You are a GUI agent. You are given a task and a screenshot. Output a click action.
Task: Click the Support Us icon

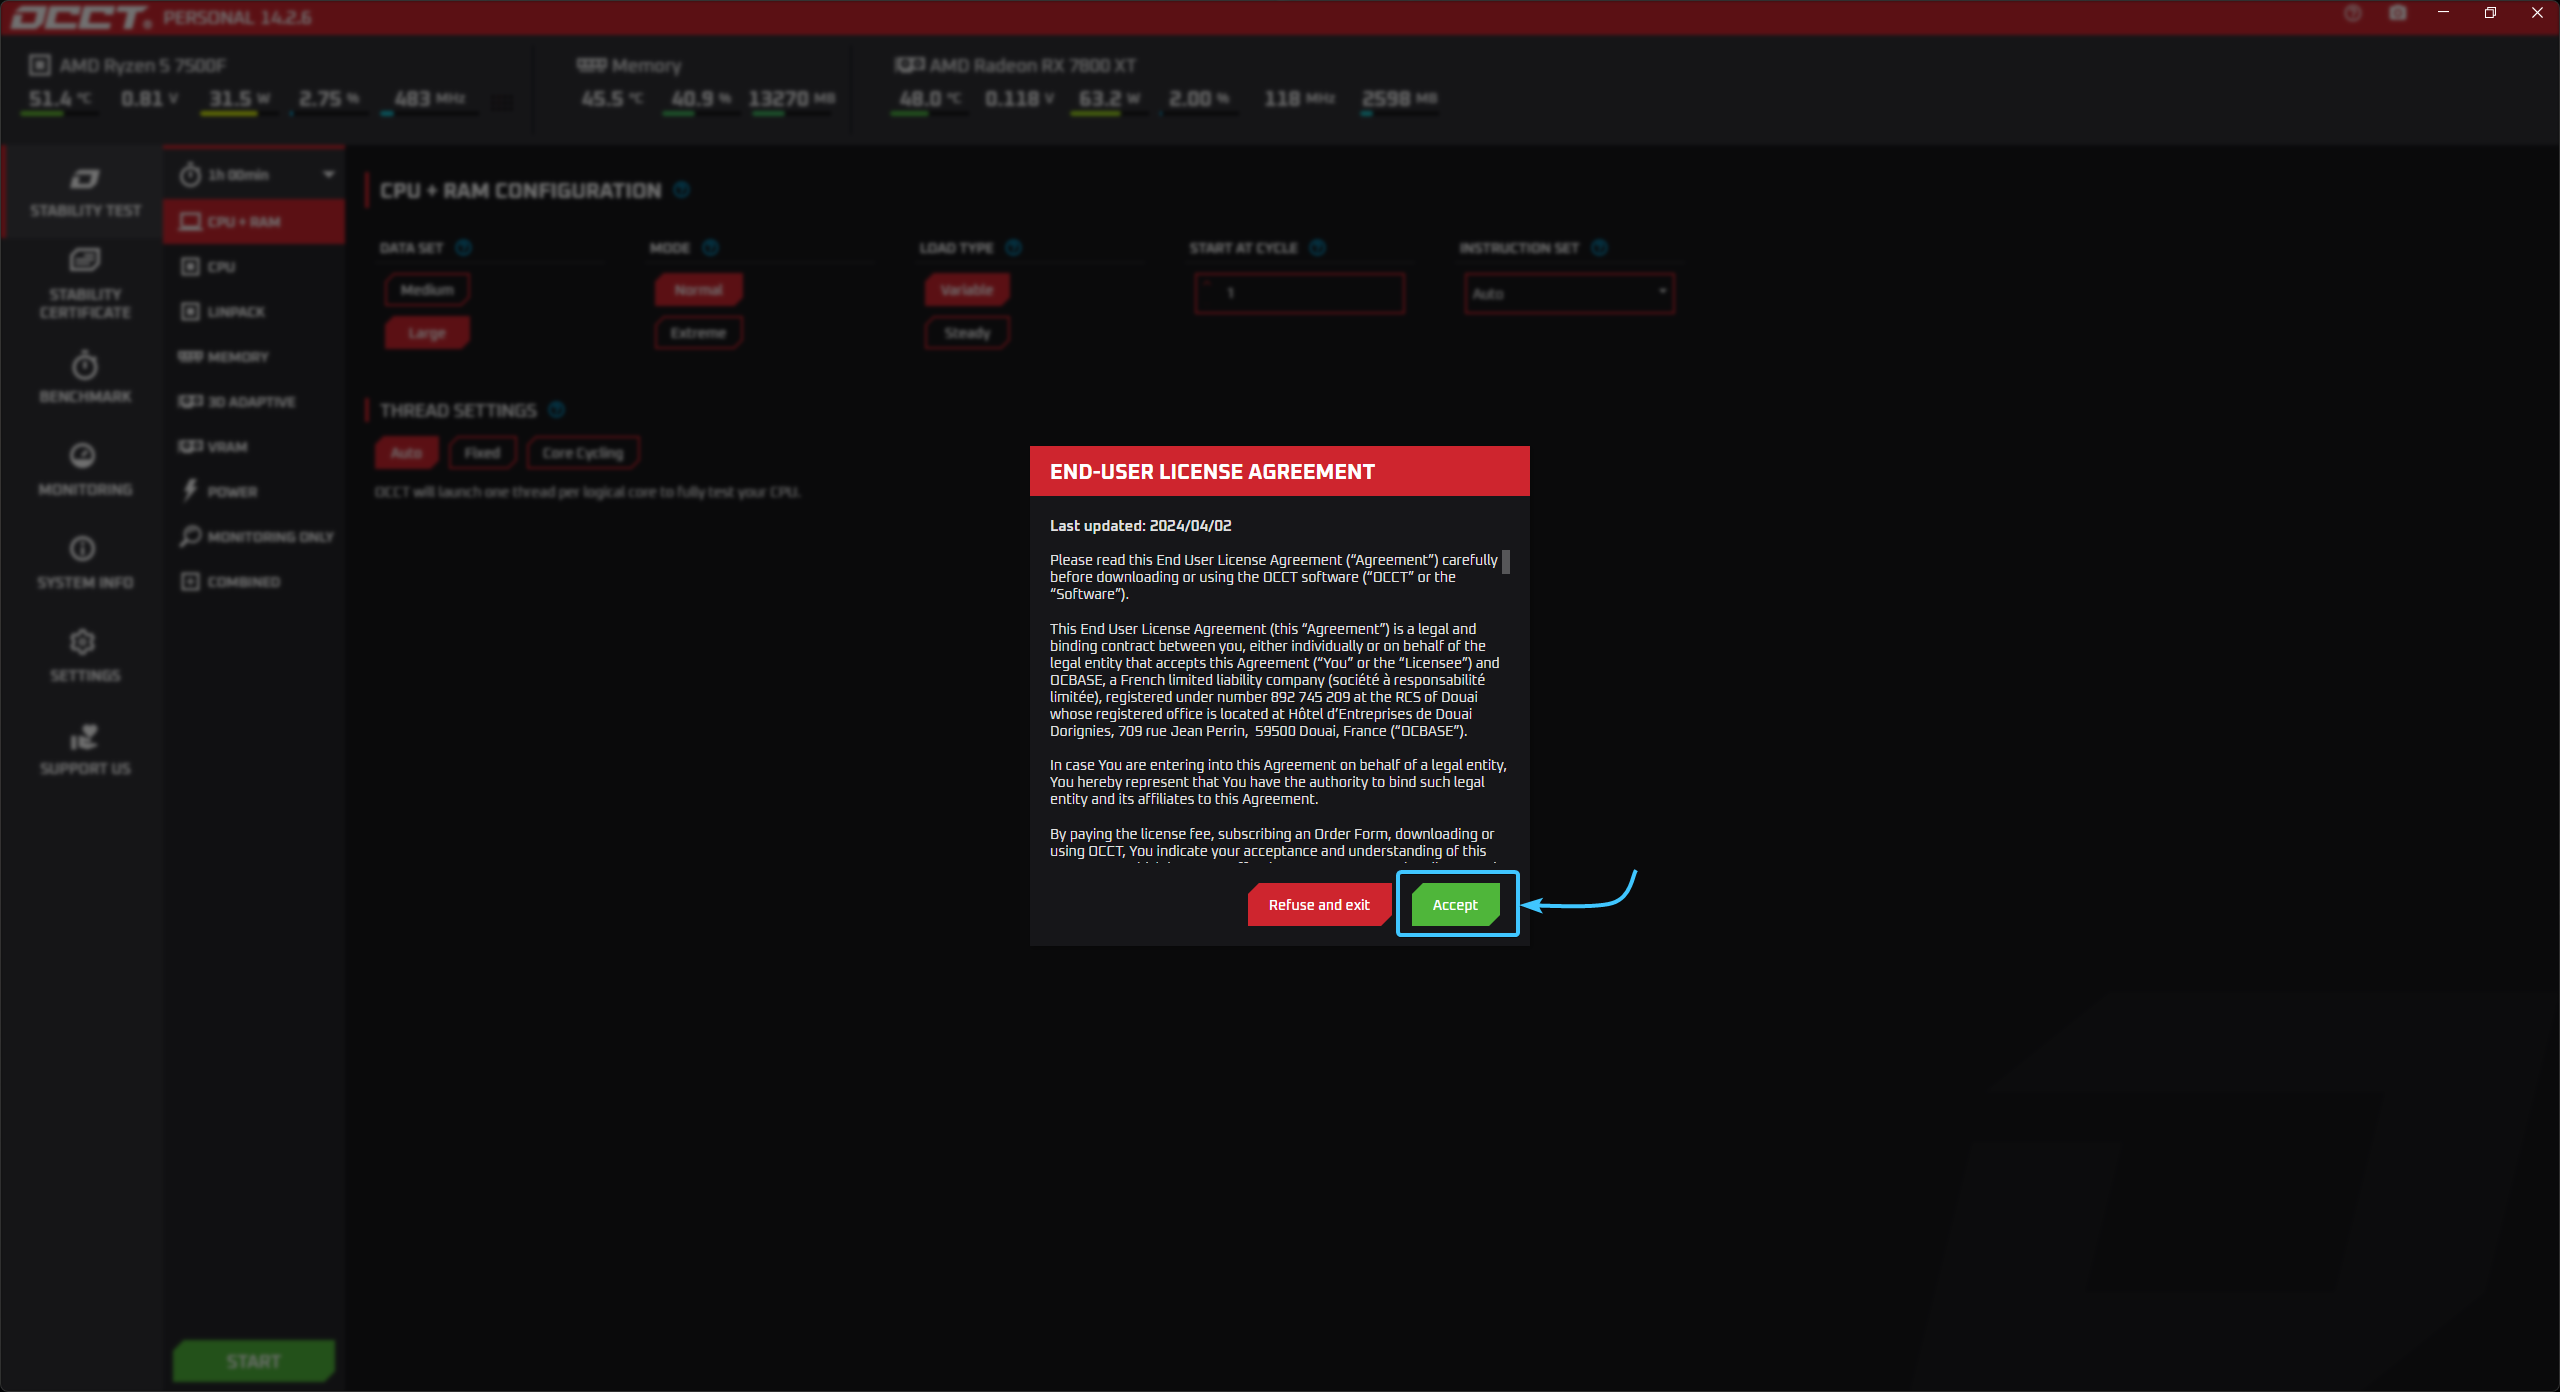coord(84,738)
